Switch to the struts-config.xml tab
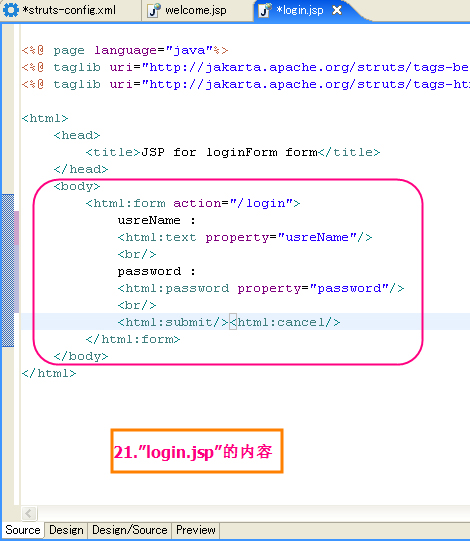470x541 pixels. [x=69, y=10]
